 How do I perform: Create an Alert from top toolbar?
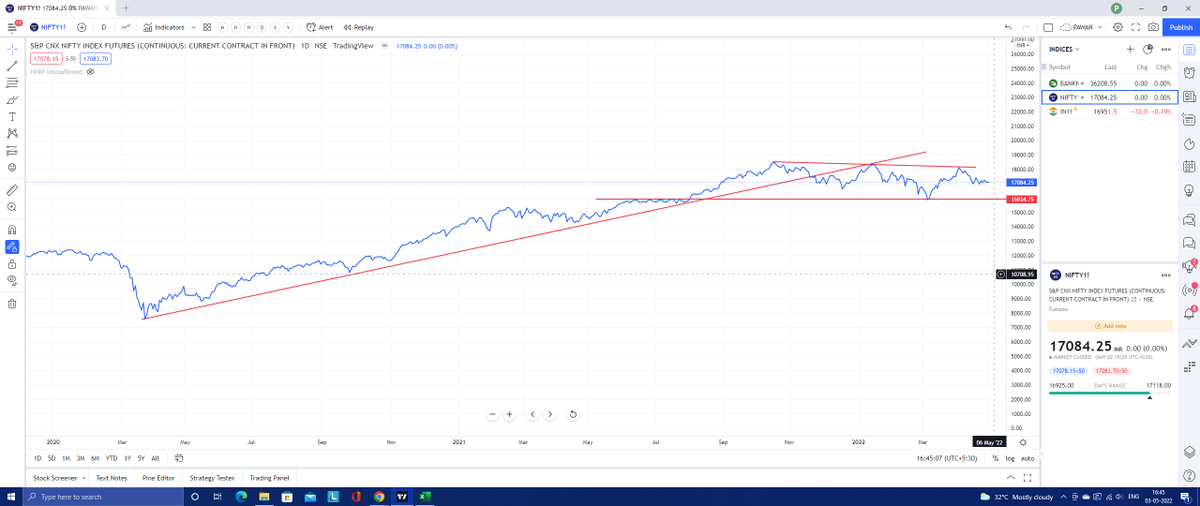tap(320, 27)
